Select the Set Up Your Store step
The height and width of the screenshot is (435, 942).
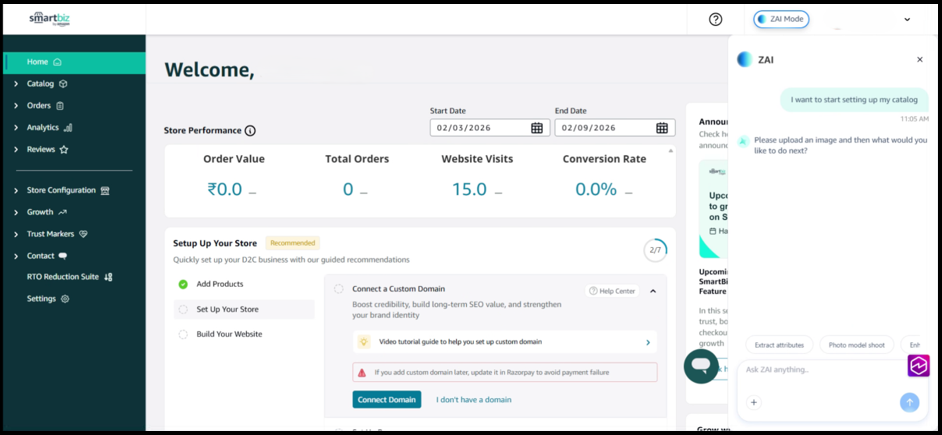pyautogui.click(x=227, y=310)
